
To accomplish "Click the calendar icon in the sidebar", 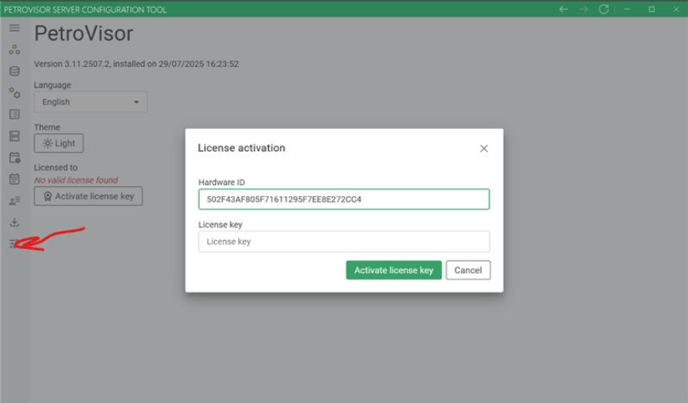I will [14, 179].
